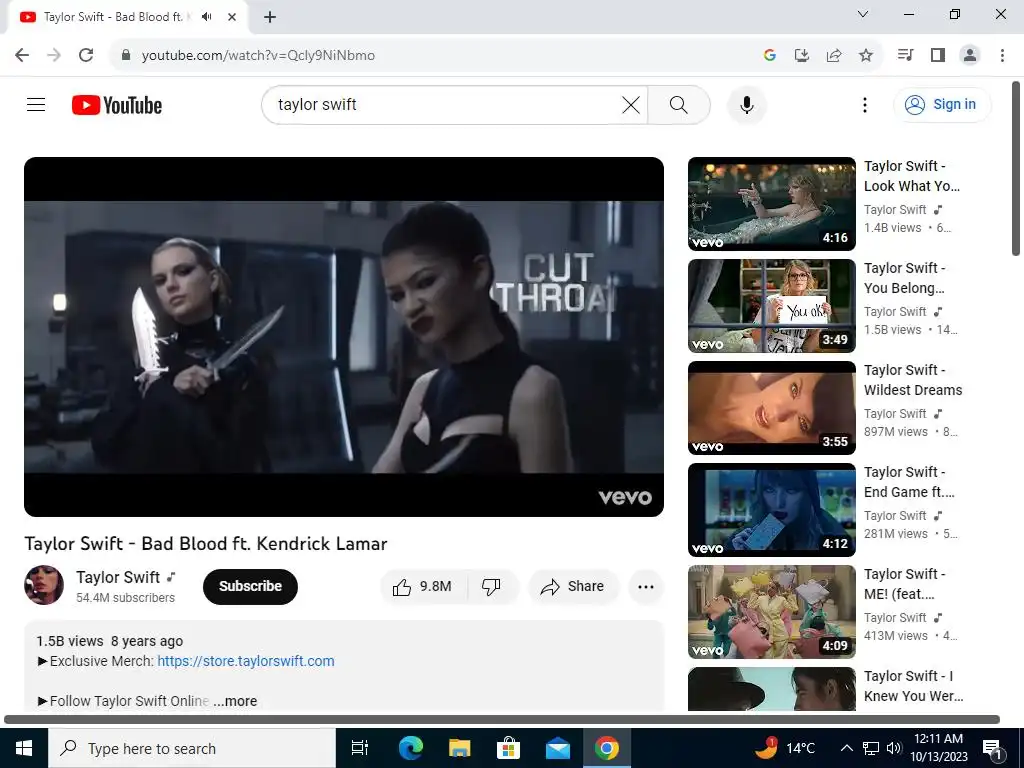Open YouTube settings three-dot menu

click(865, 104)
